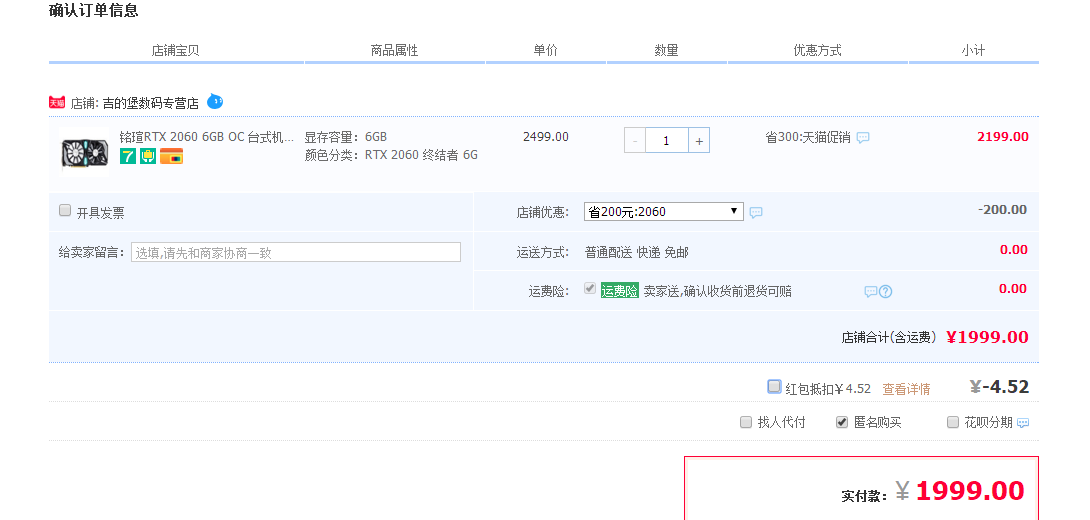This screenshot has width=1090, height=520.
Task: Tick the 开具发票 invoice checkbox
Action: pos(65,210)
